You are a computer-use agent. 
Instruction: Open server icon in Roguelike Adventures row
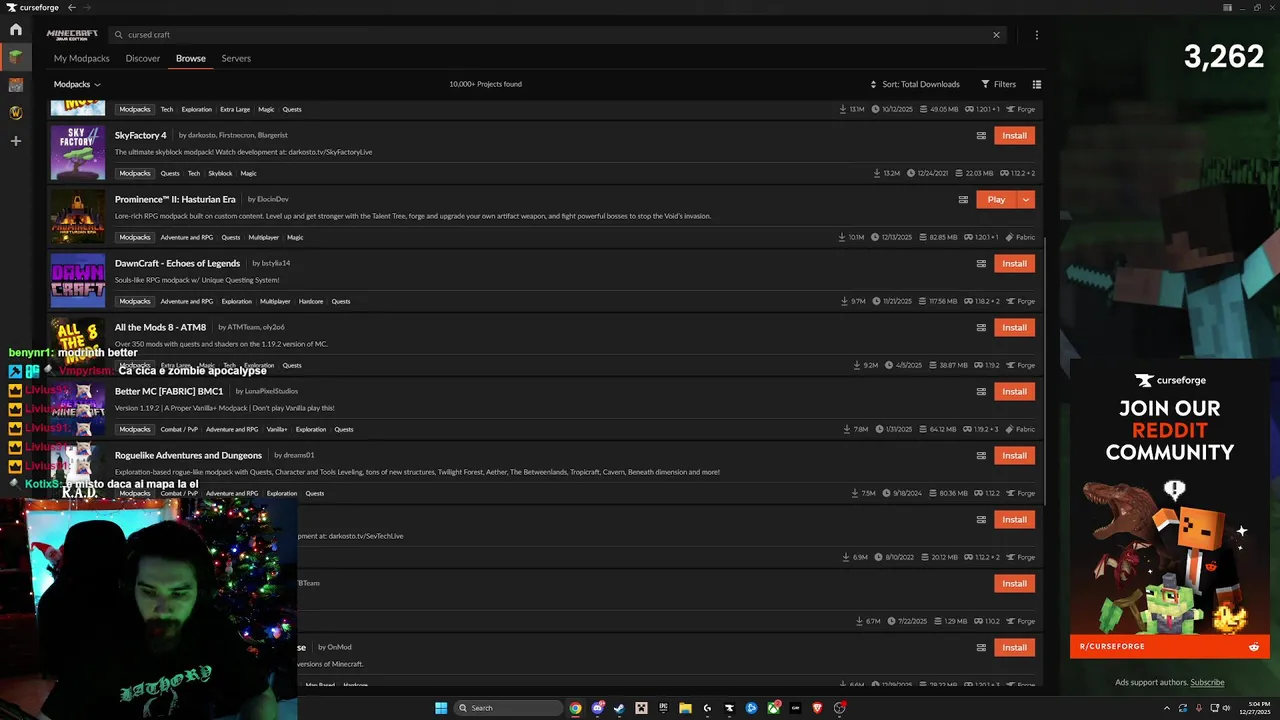(x=981, y=455)
